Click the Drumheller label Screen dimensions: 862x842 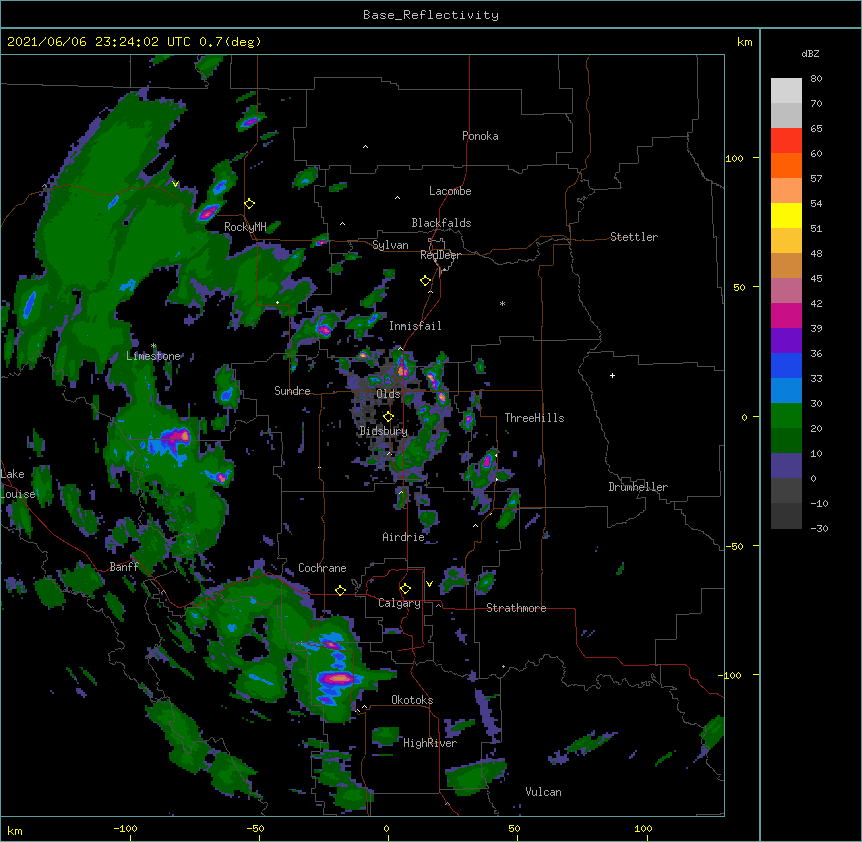(x=638, y=487)
